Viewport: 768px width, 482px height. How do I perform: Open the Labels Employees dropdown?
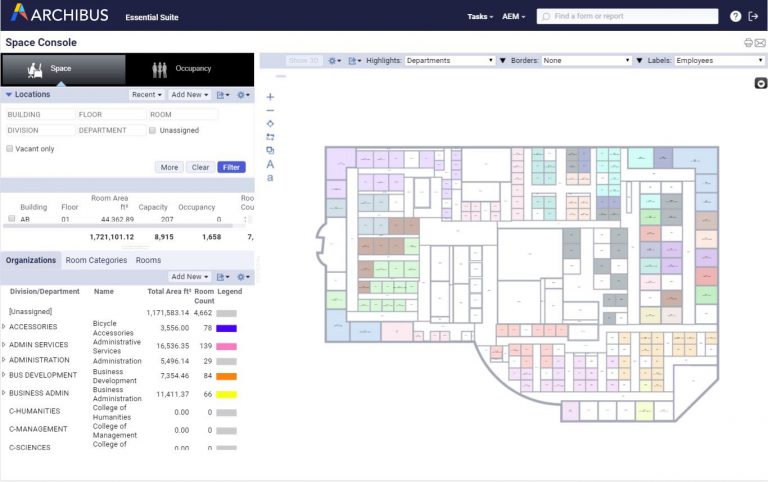pyautogui.click(x=718, y=61)
